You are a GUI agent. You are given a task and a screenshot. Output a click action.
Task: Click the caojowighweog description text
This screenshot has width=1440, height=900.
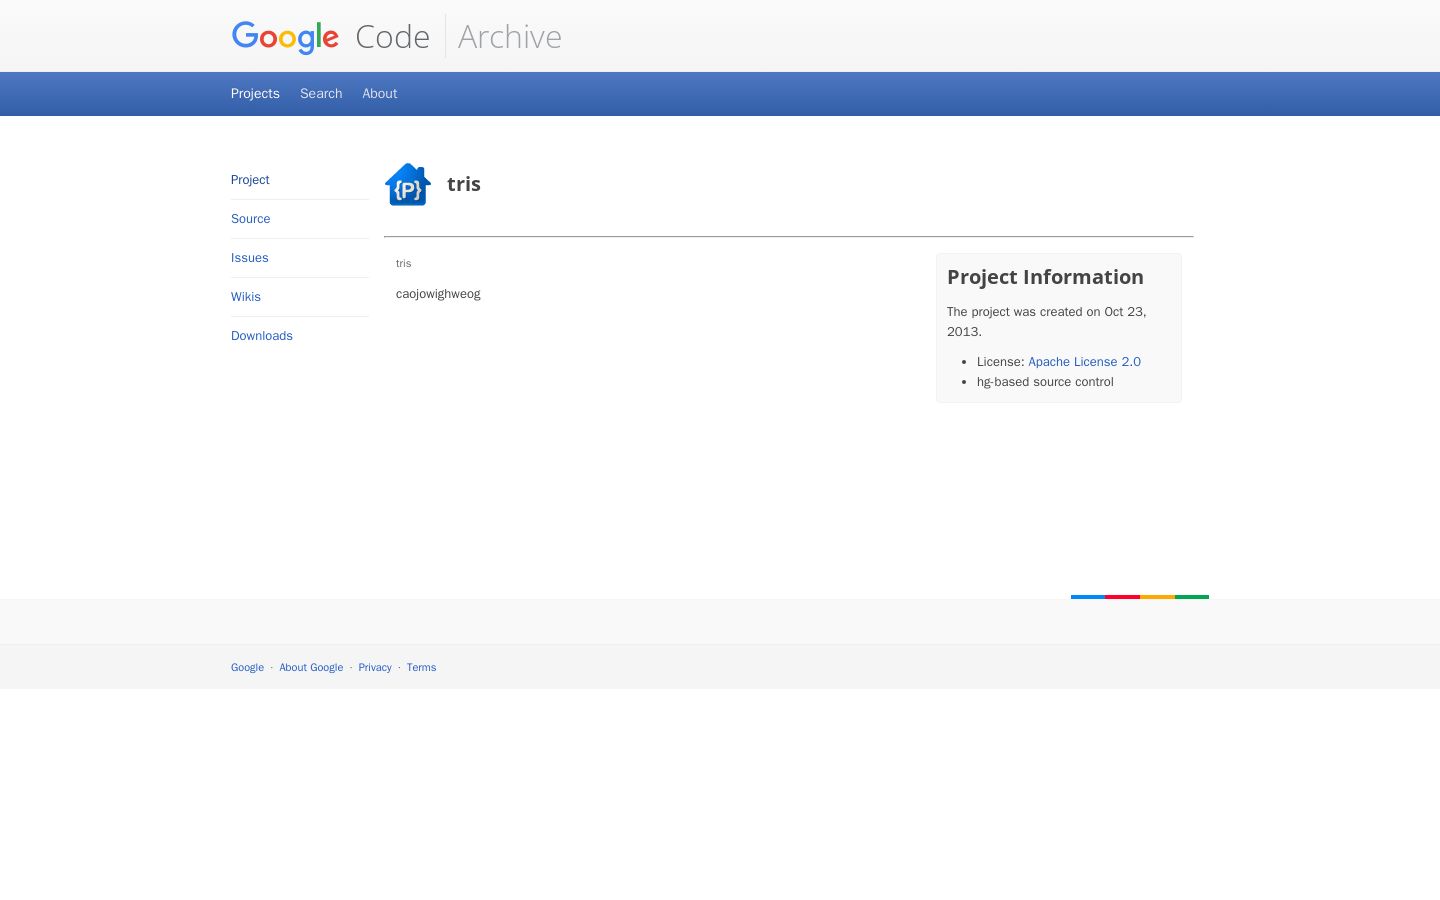click(x=438, y=294)
